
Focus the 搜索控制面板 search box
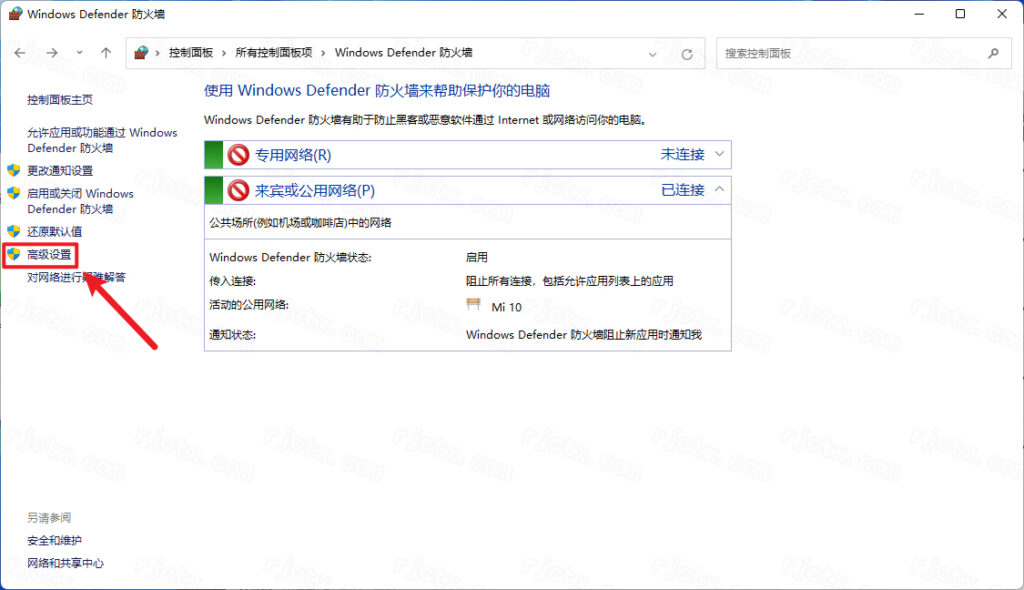pos(864,54)
